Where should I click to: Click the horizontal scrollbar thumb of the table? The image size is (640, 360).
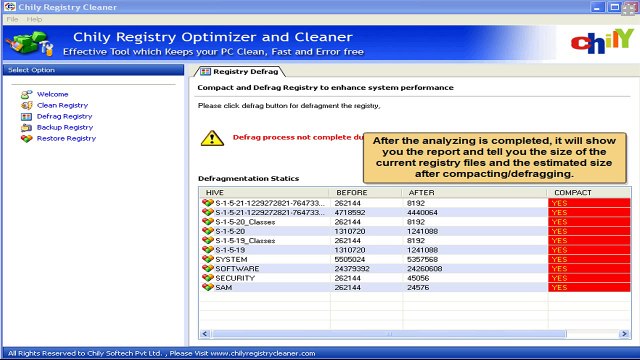389,334
